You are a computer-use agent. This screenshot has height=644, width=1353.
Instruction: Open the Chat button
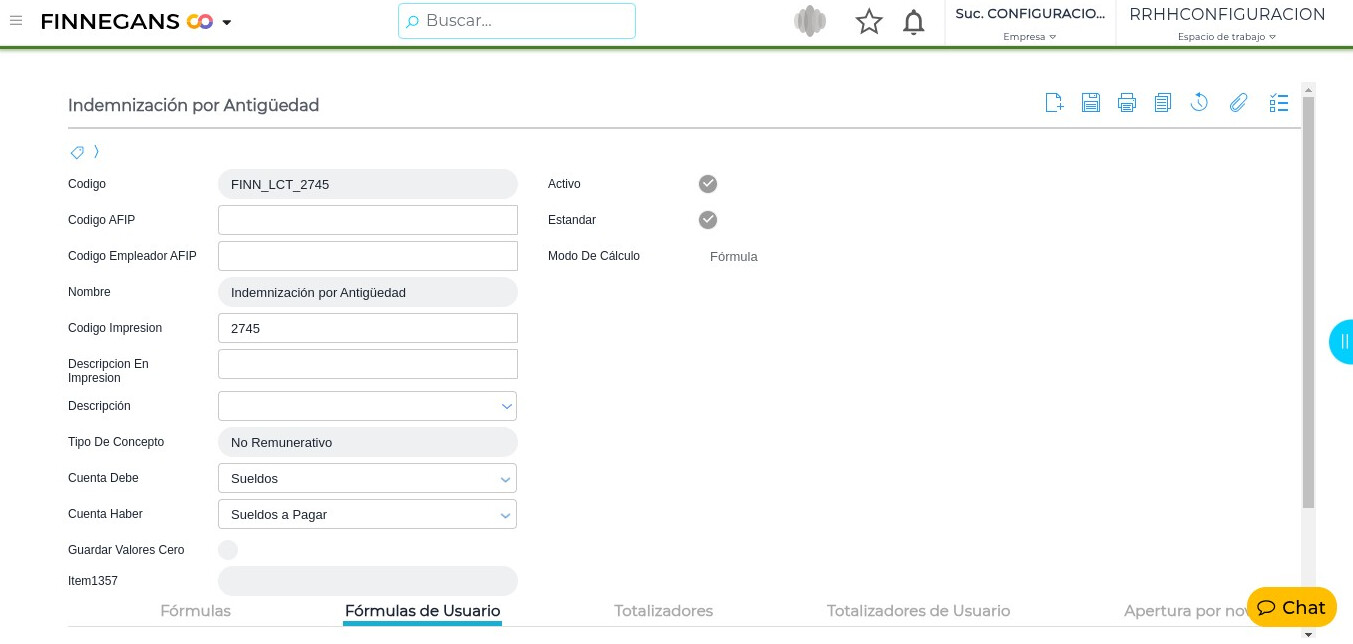tap(1292, 607)
